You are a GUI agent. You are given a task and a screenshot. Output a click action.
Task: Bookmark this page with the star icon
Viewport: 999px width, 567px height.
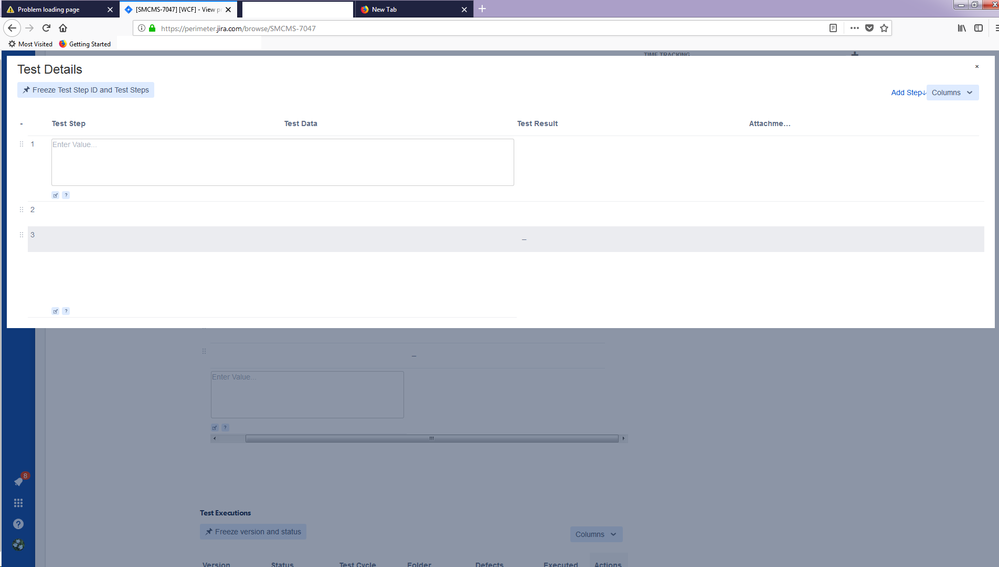coord(884,28)
